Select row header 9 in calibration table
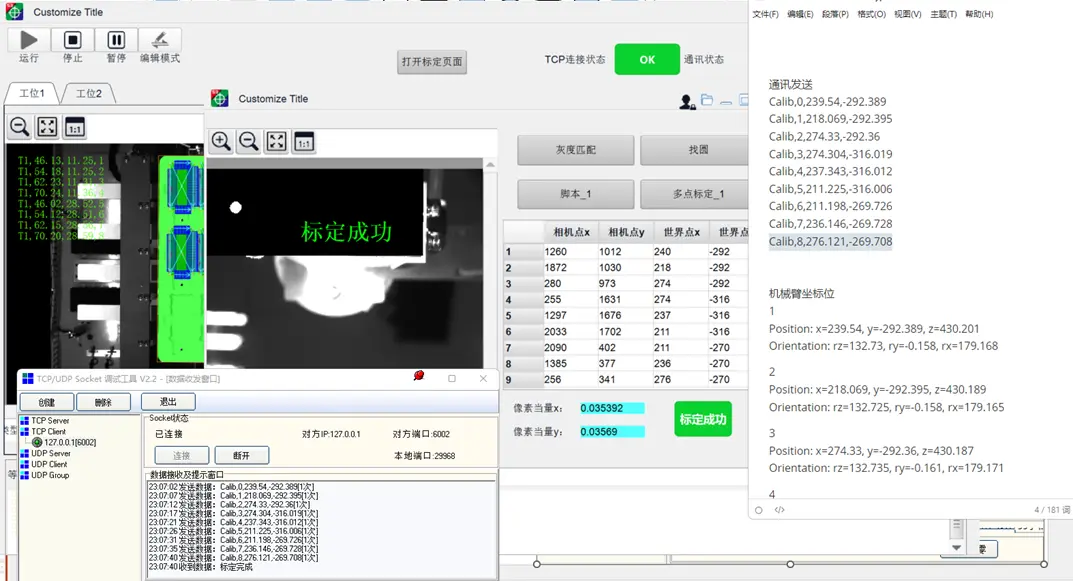This screenshot has width=1073, height=581. point(523,379)
